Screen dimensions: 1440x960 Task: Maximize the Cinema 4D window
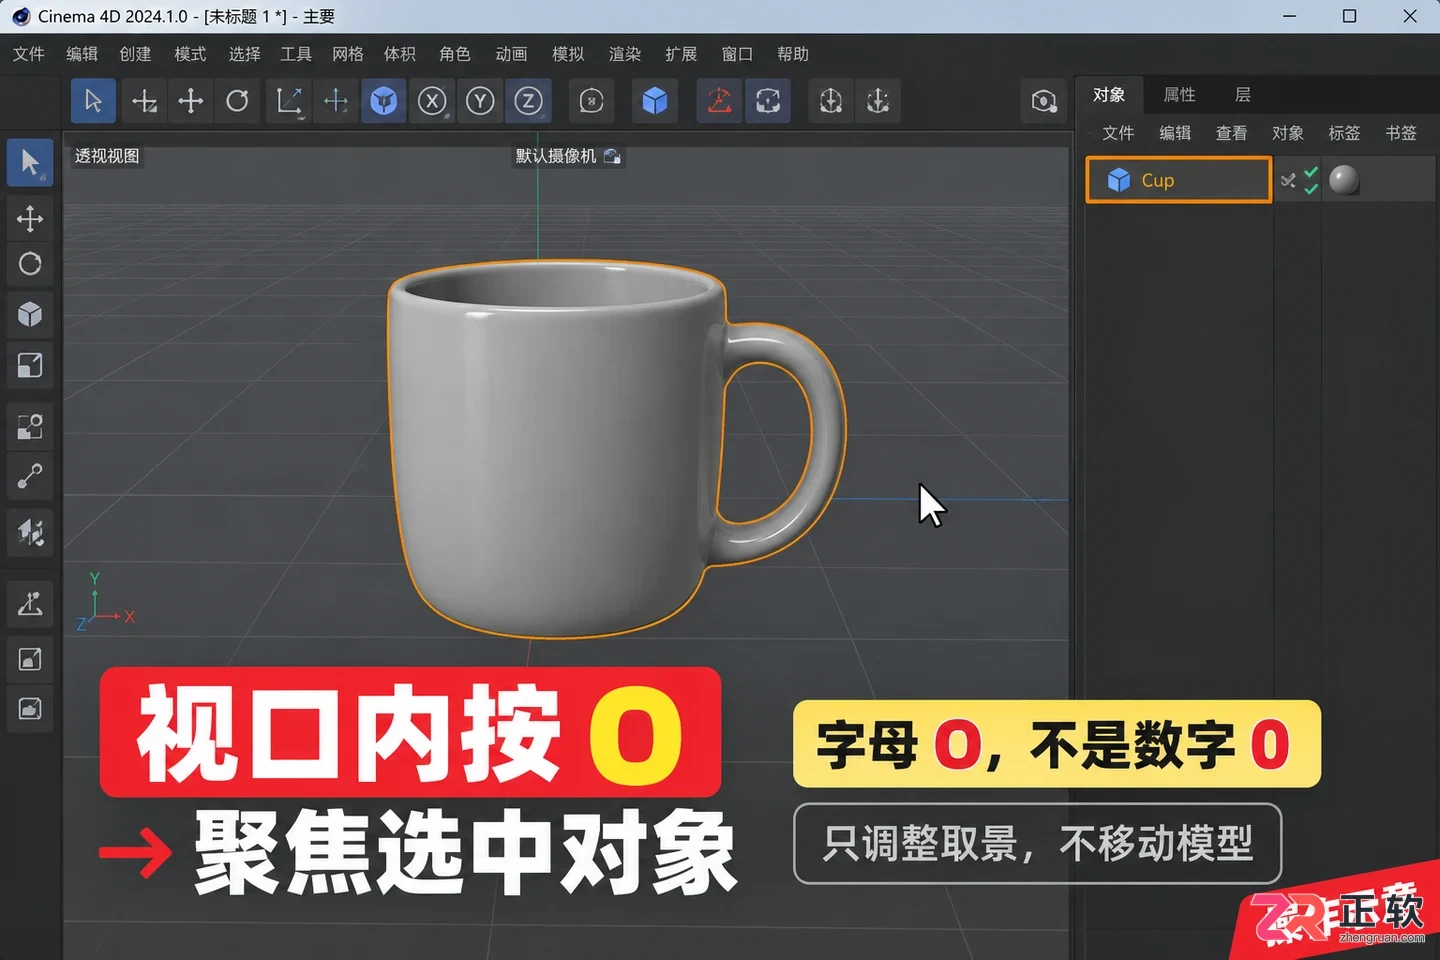coord(1349,16)
